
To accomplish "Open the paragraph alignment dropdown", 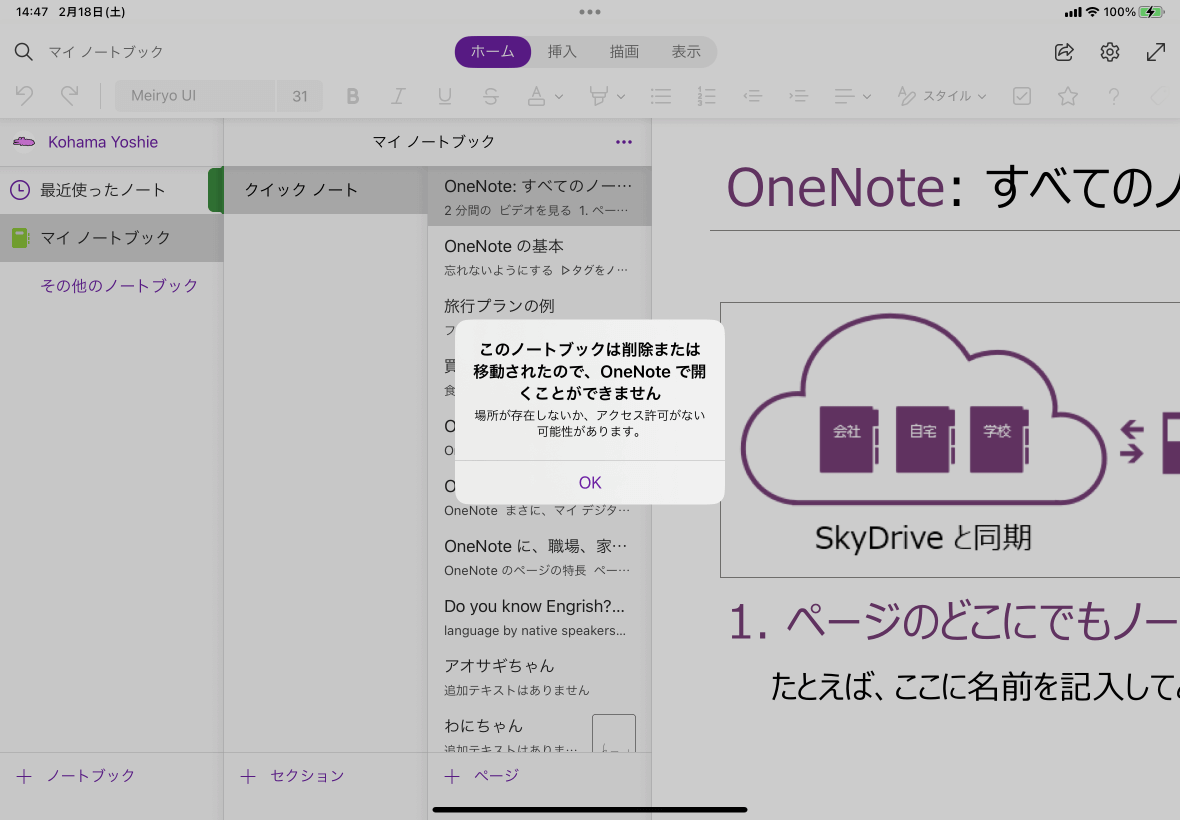I will click(851, 96).
